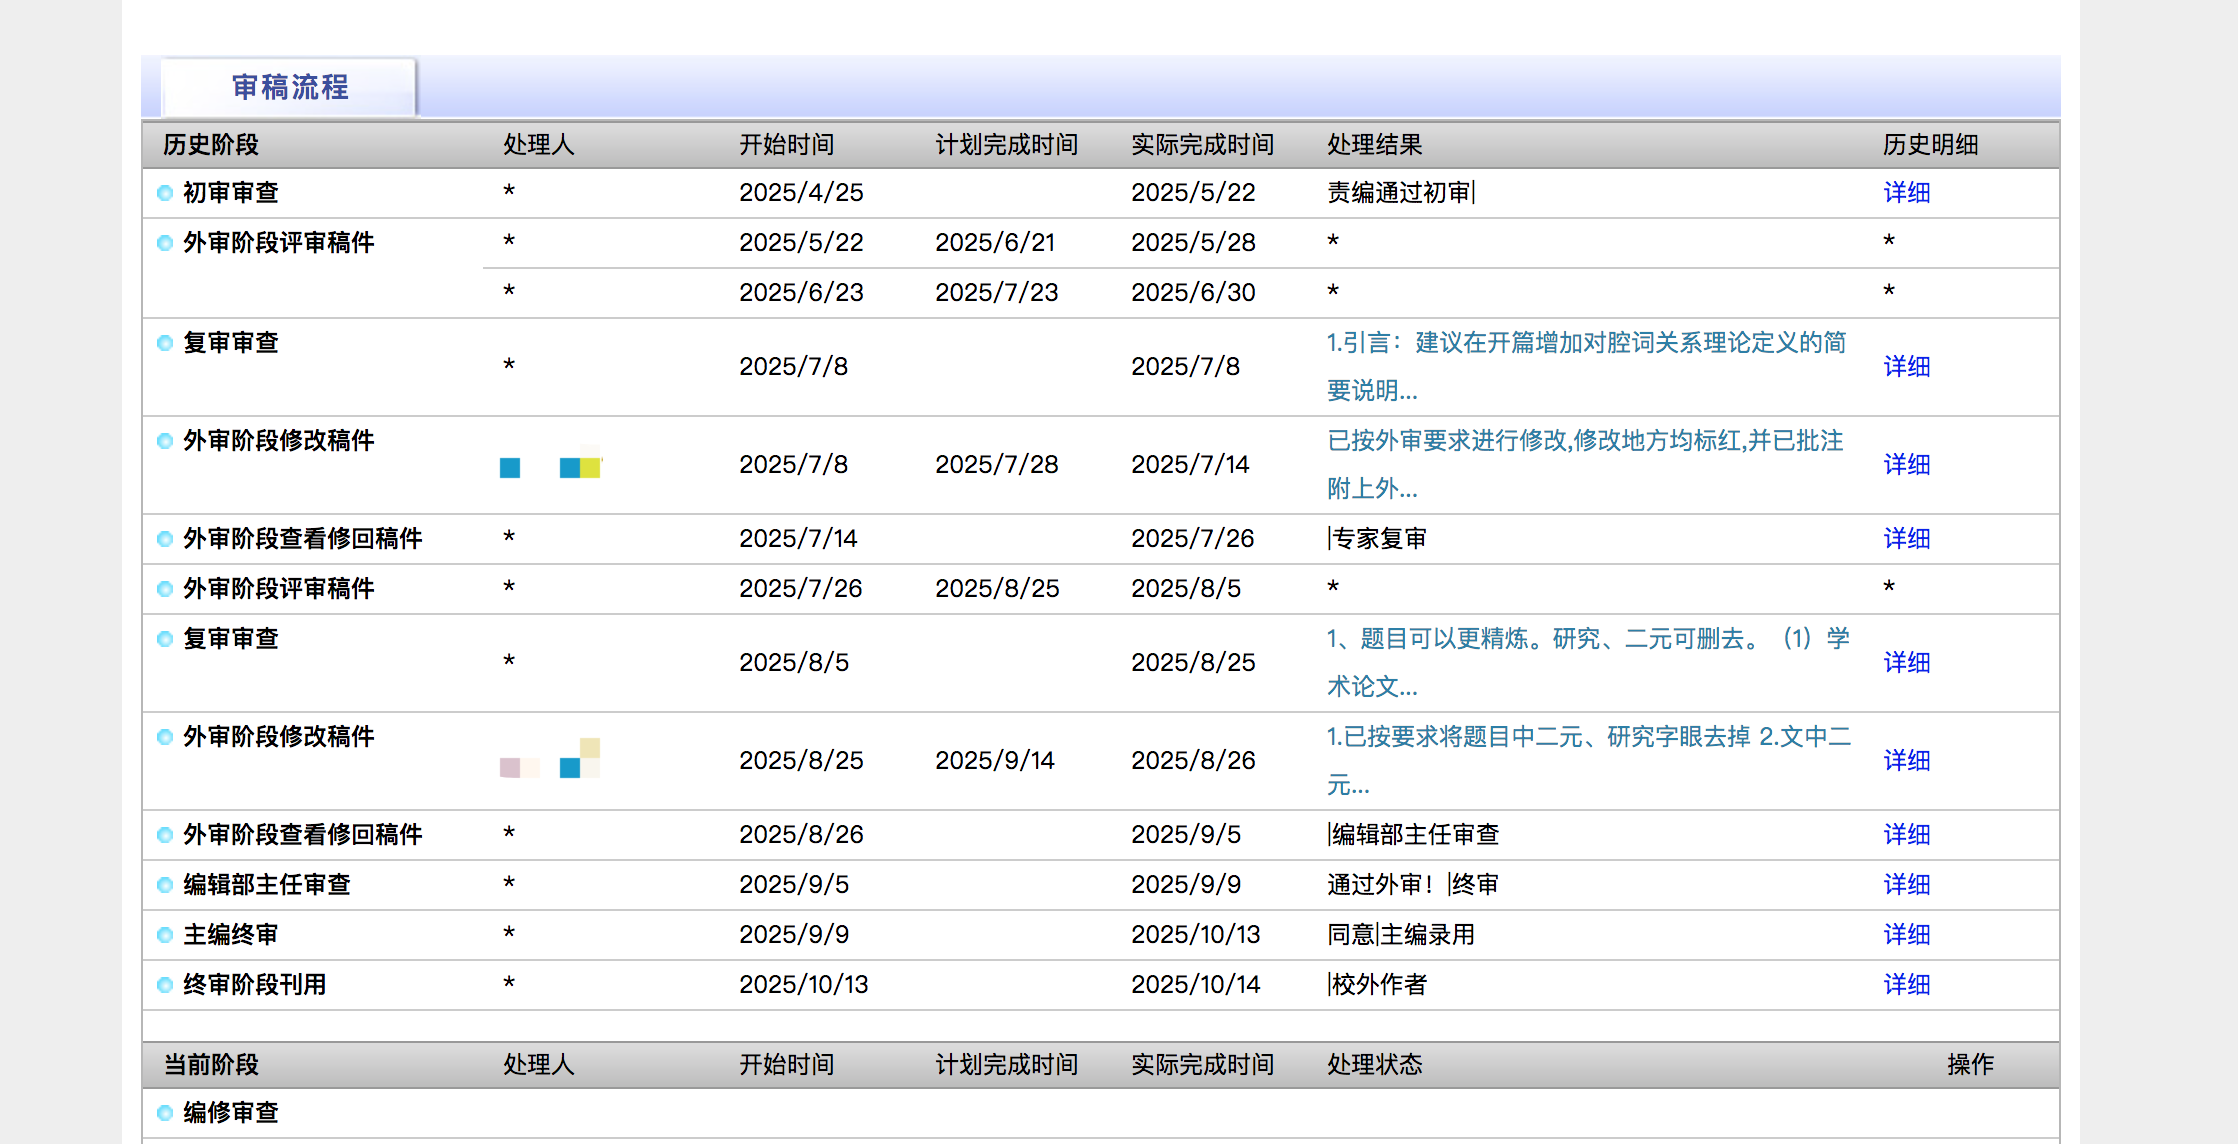2238x1144 pixels.
Task: Click bullet icon beside 终审阶段刊用
Action: (165, 985)
